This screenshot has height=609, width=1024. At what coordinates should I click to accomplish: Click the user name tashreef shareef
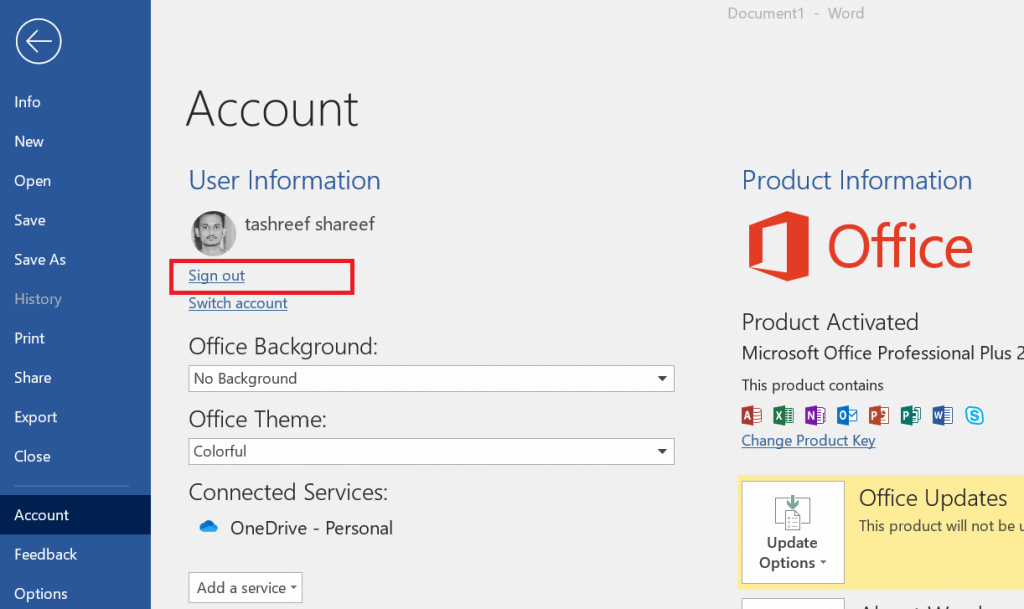click(x=310, y=224)
